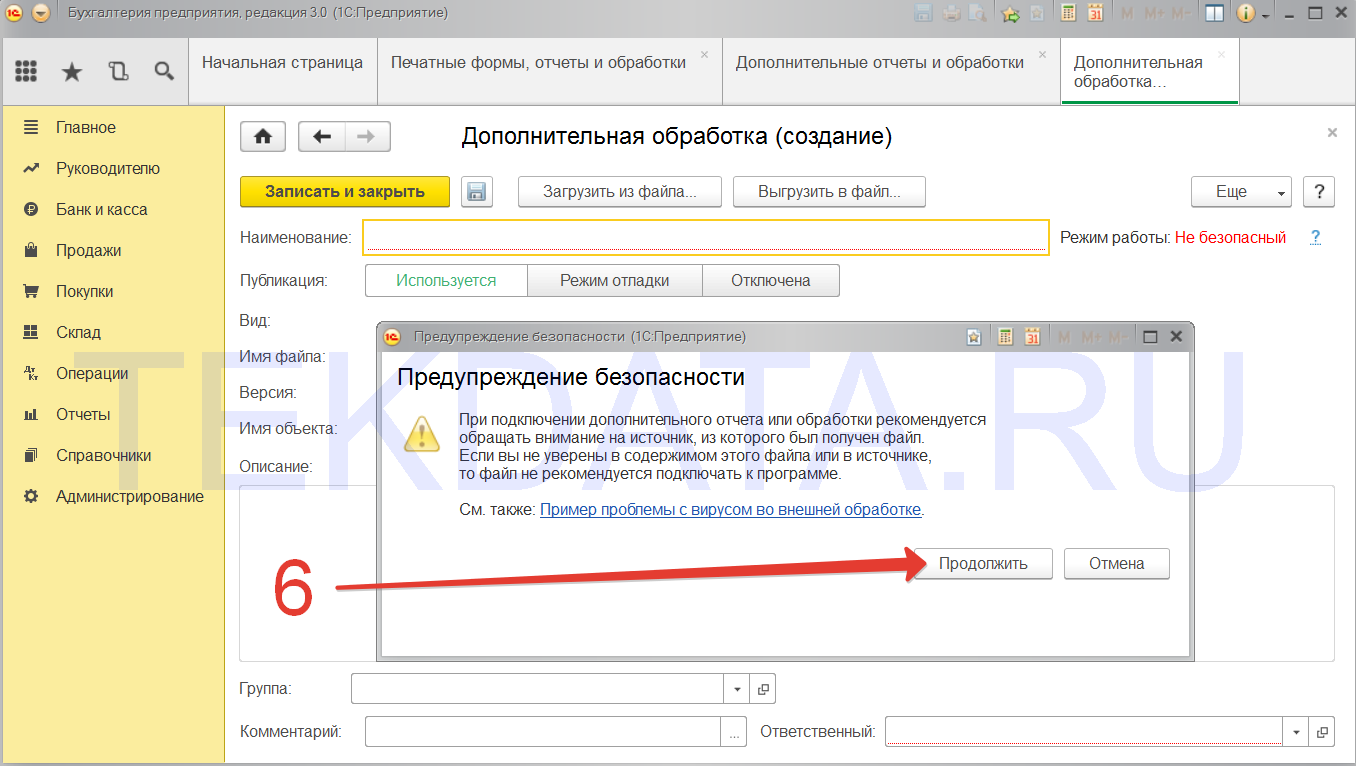The height and width of the screenshot is (766, 1356).
Task: Open calculator icon in dialog title bar
Action: point(1006,337)
